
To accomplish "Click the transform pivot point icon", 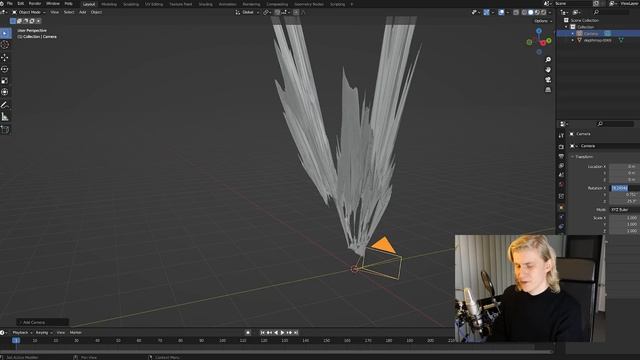I will pos(267,12).
